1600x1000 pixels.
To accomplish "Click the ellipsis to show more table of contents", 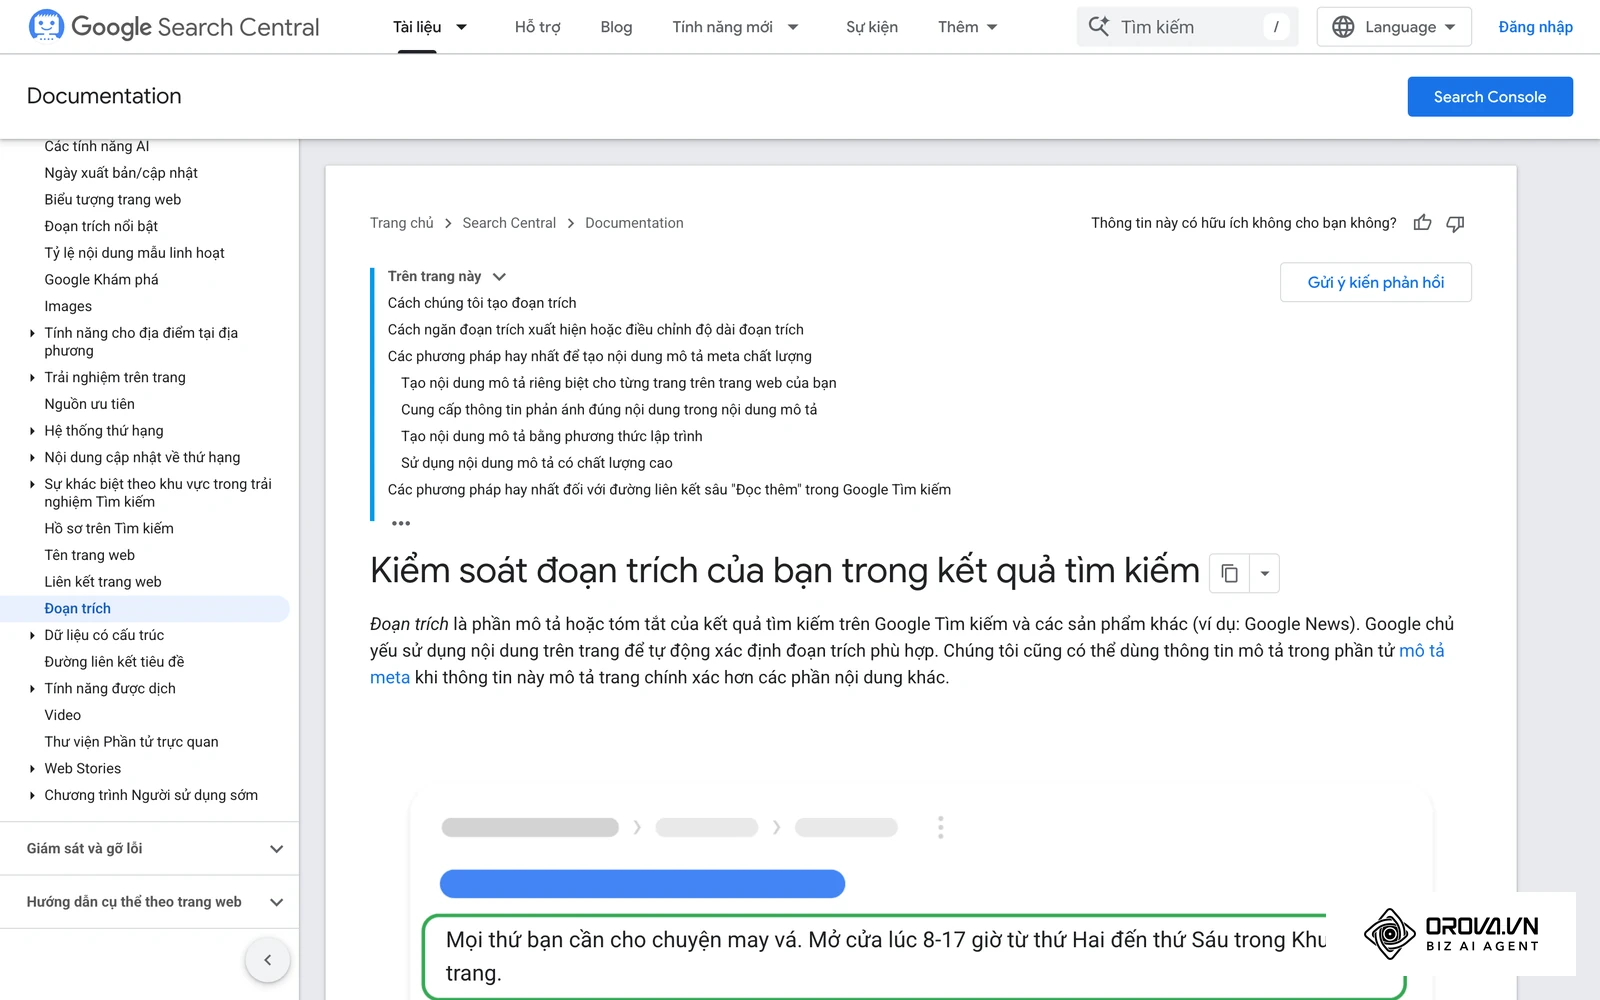I will point(401,523).
